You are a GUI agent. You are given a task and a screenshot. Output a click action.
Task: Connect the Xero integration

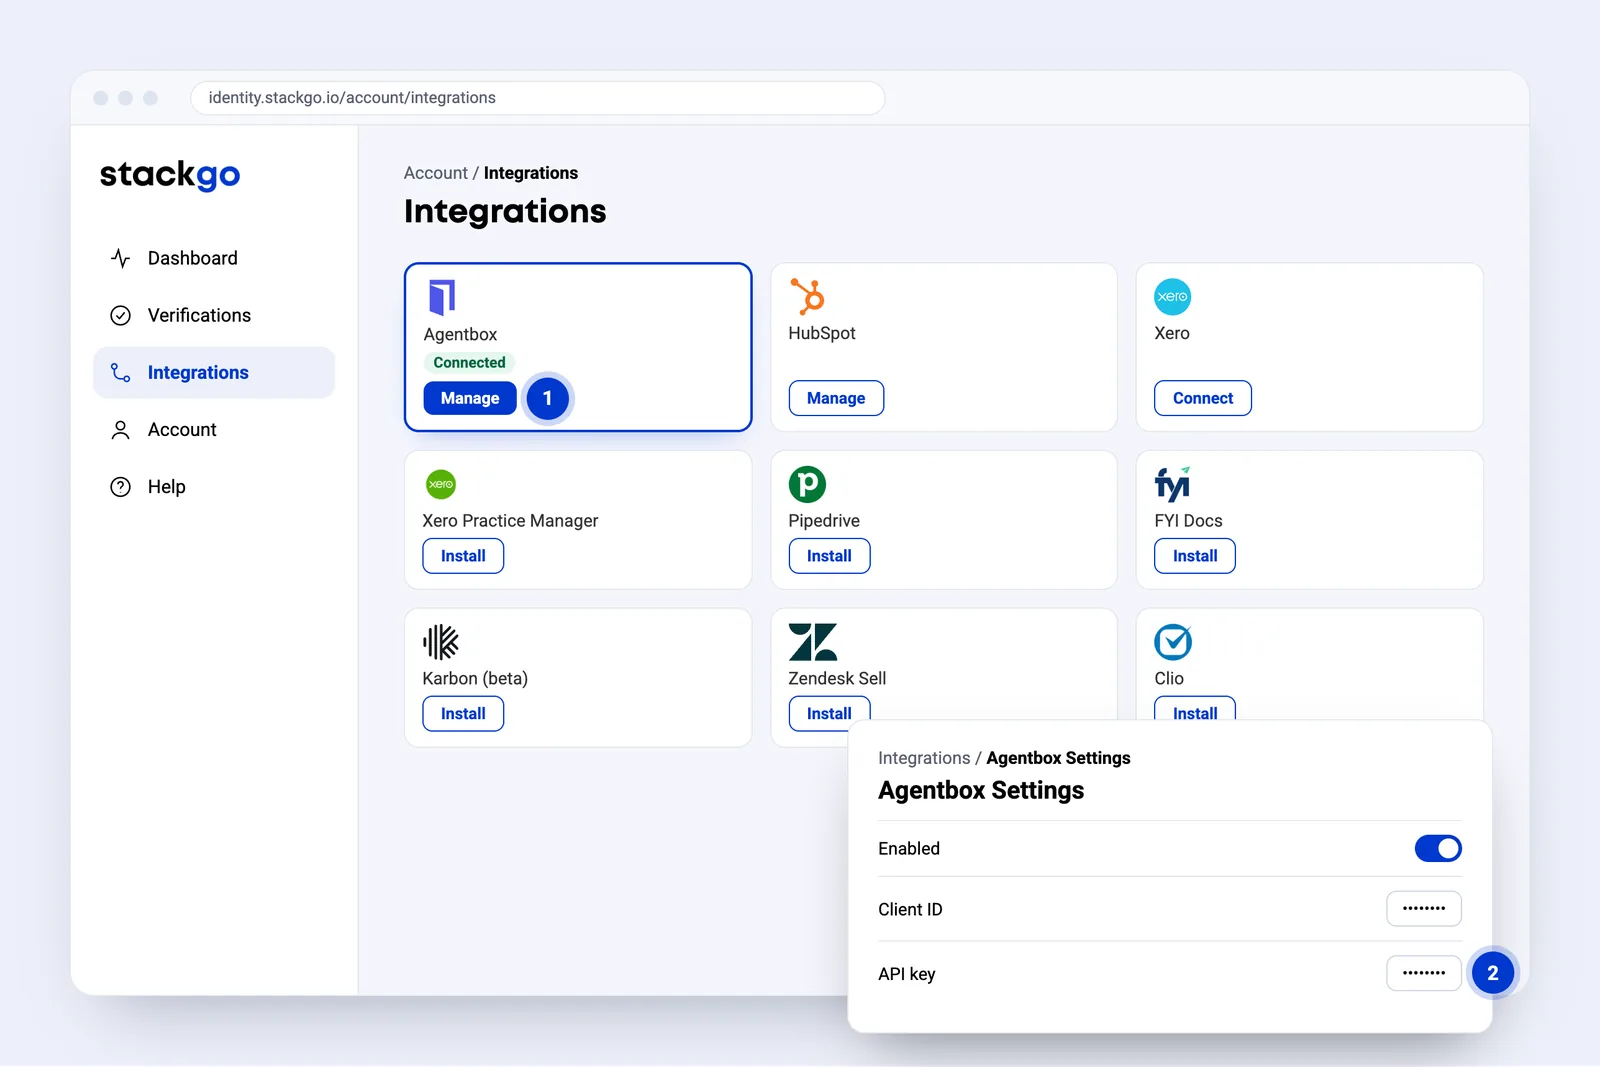point(1203,398)
